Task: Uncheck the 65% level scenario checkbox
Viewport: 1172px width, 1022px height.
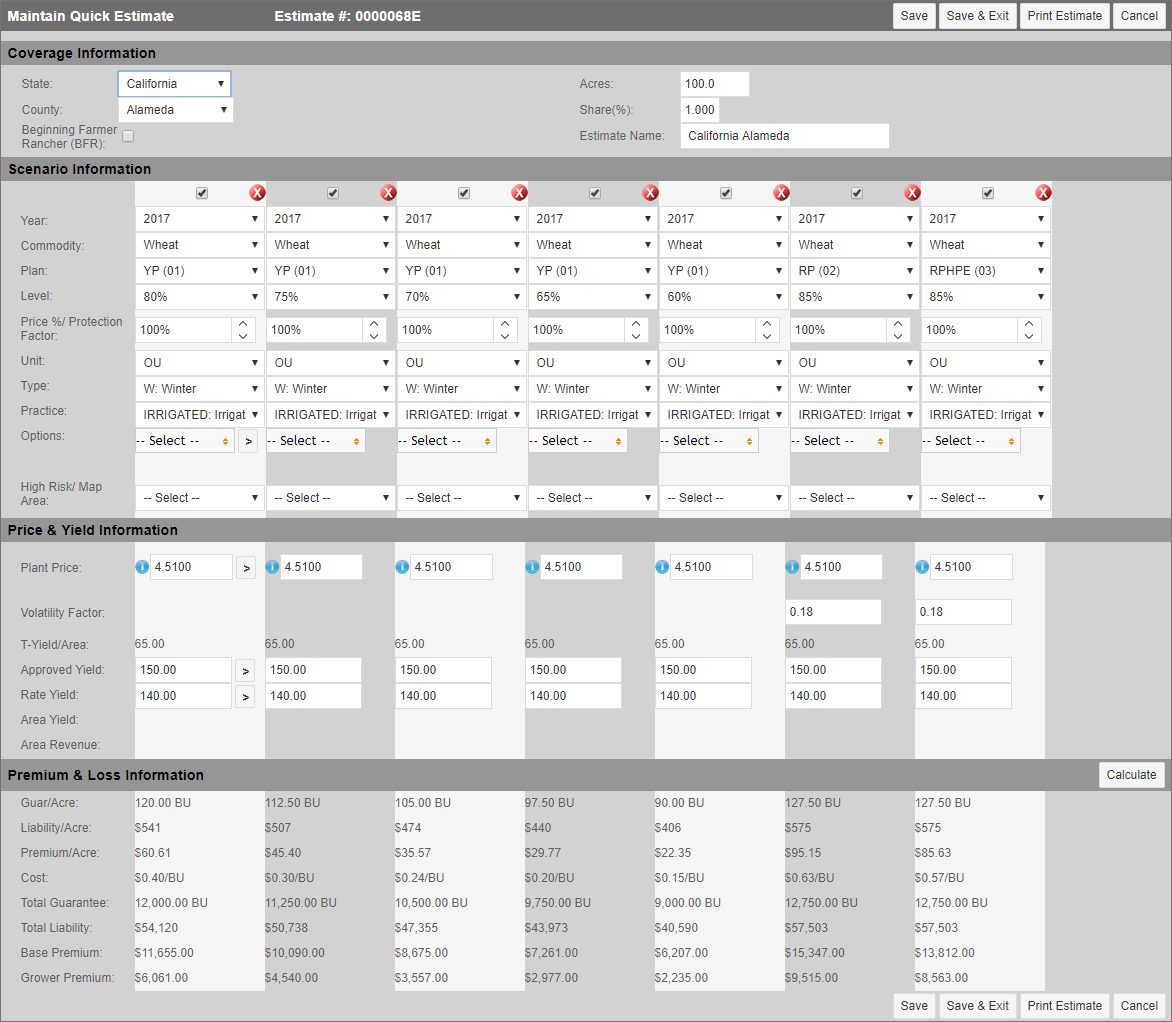Action: [595, 193]
